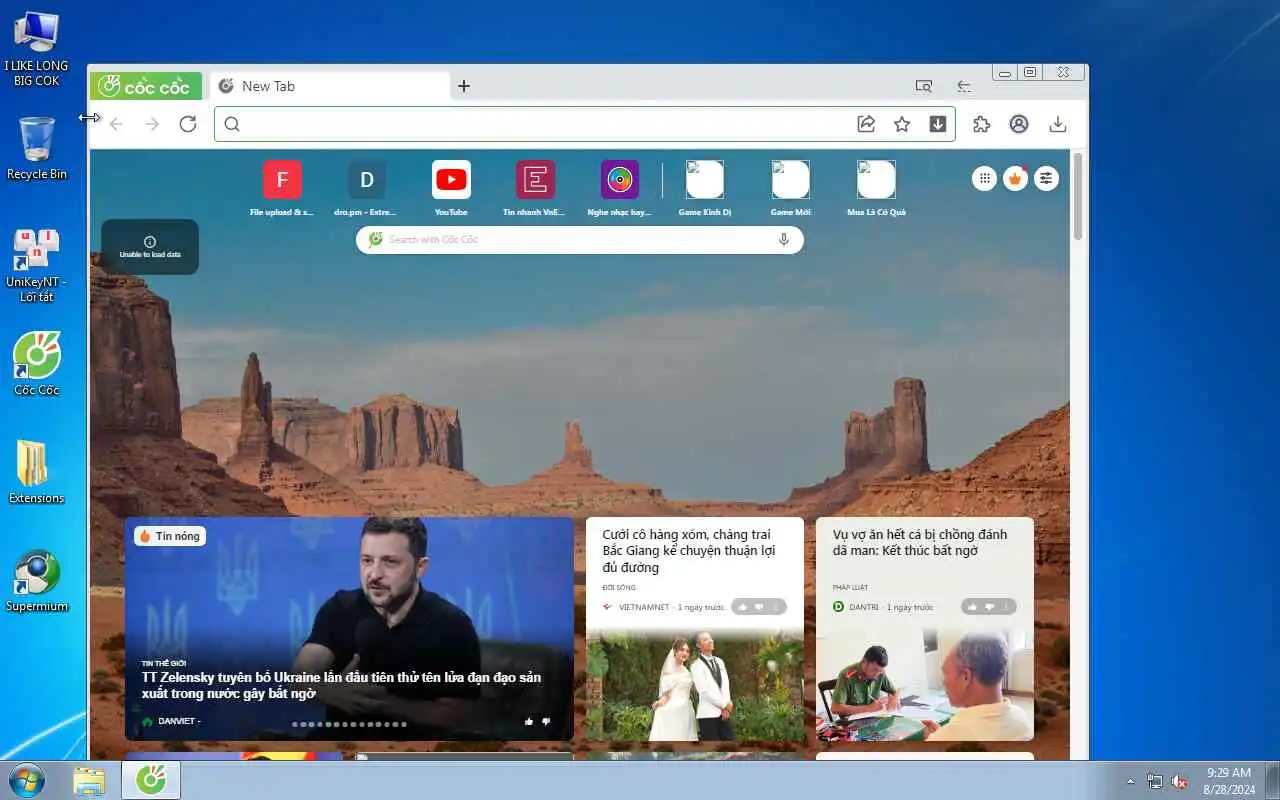Click the Search with Cốc Cốc box
Screen dimensions: 1280x800
(579, 240)
